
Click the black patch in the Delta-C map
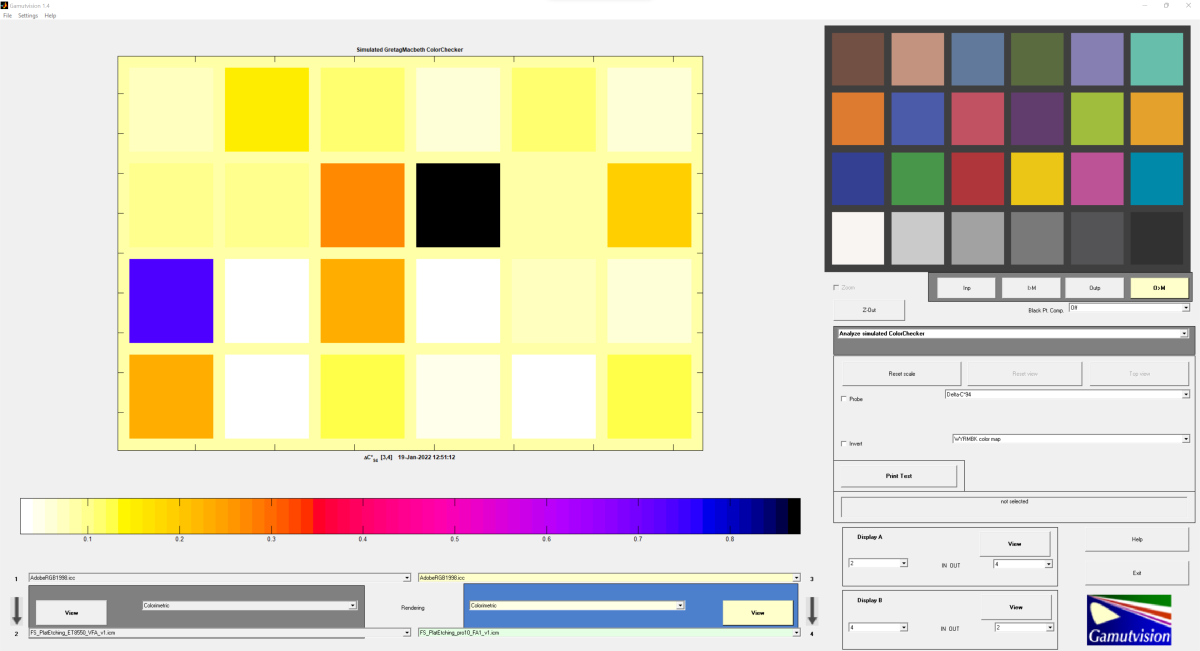click(457, 205)
